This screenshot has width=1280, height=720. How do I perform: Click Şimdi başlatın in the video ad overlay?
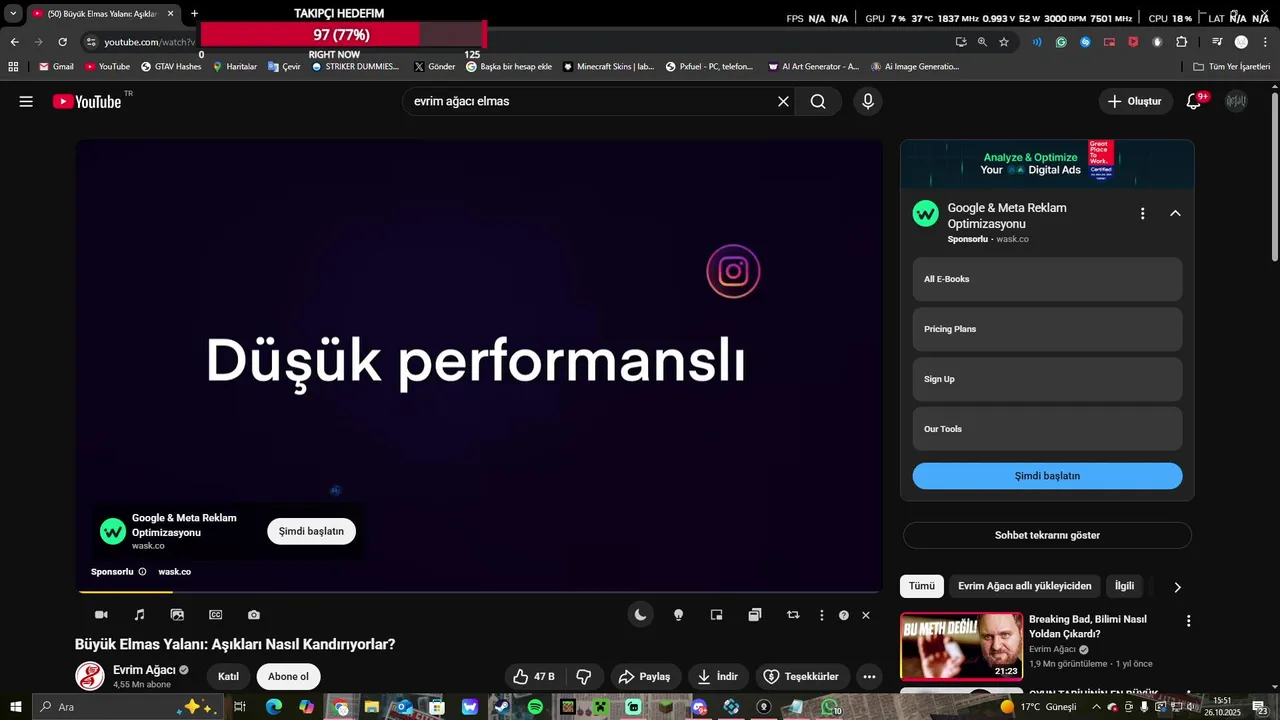pyautogui.click(x=311, y=531)
